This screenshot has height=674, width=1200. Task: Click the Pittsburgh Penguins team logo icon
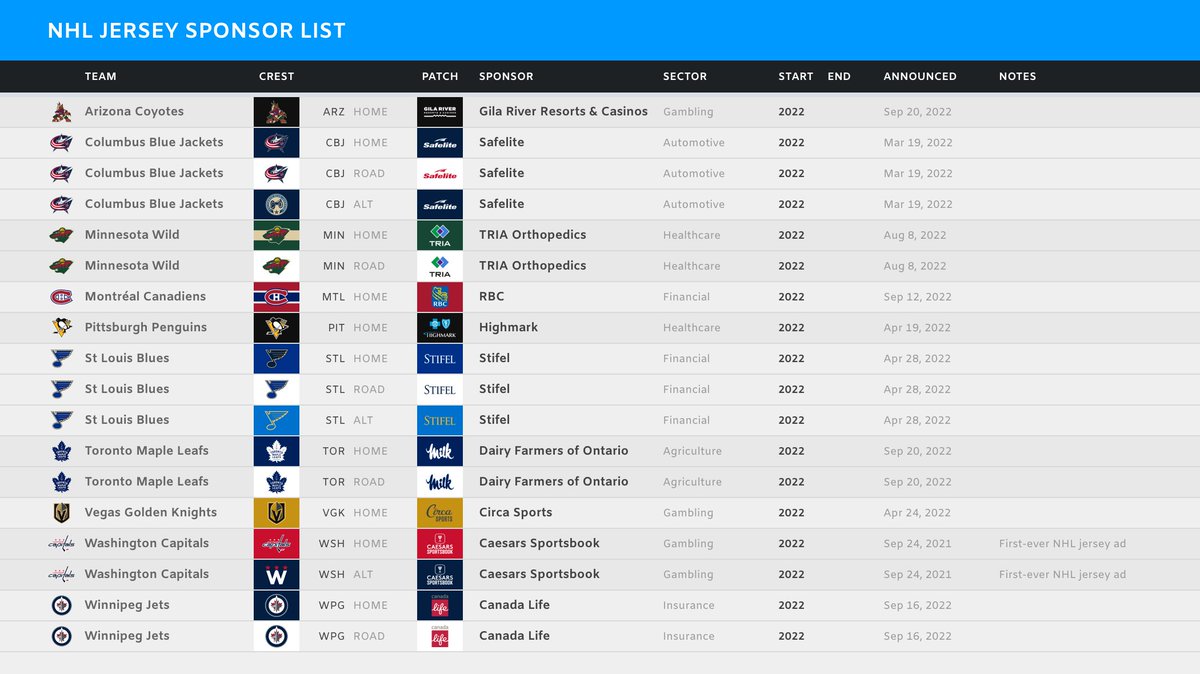point(62,328)
